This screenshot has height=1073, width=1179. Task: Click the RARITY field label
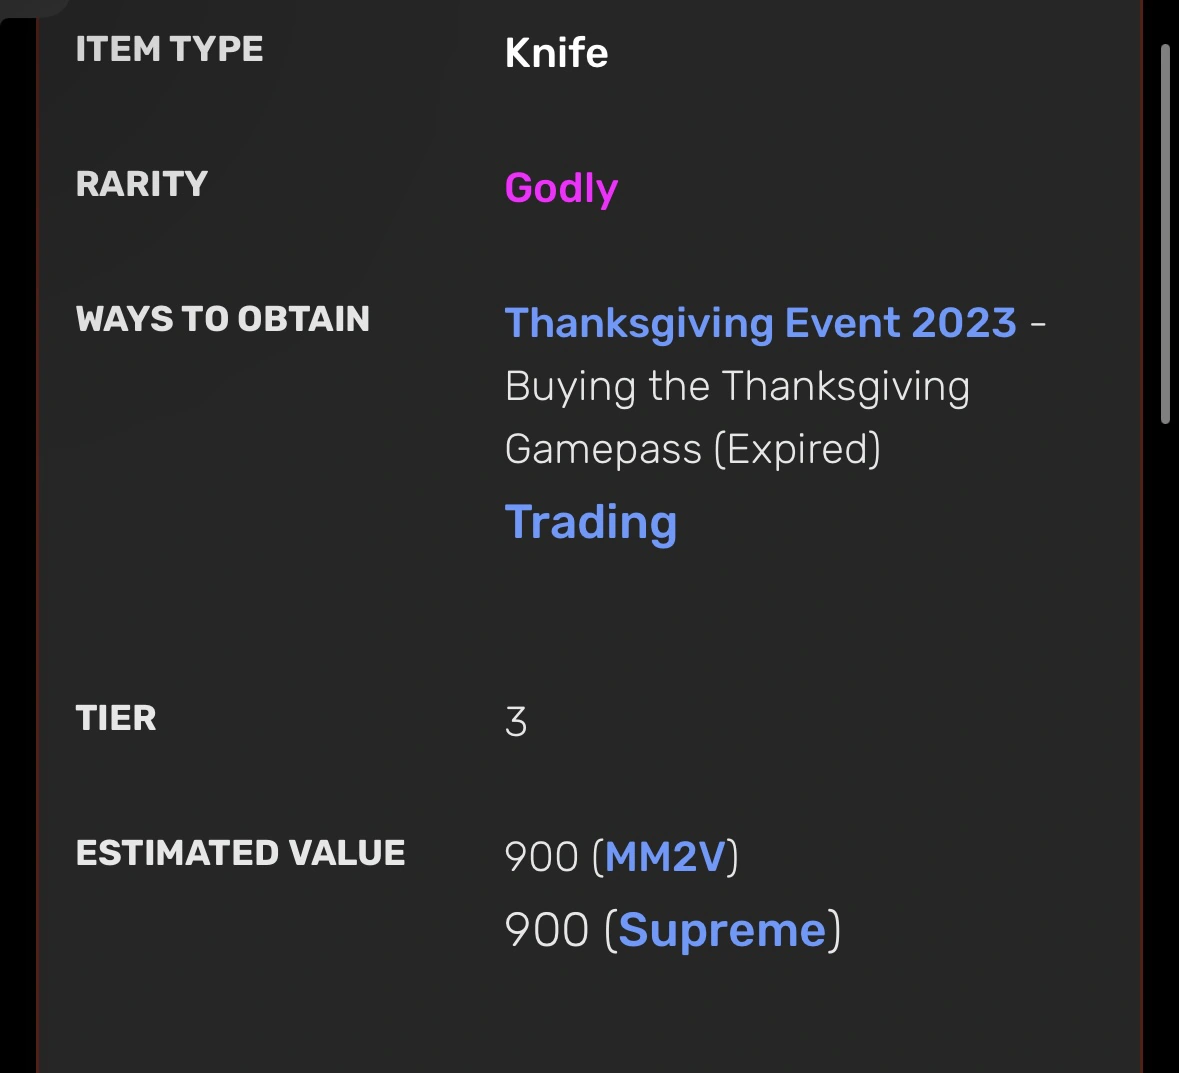[142, 183]
